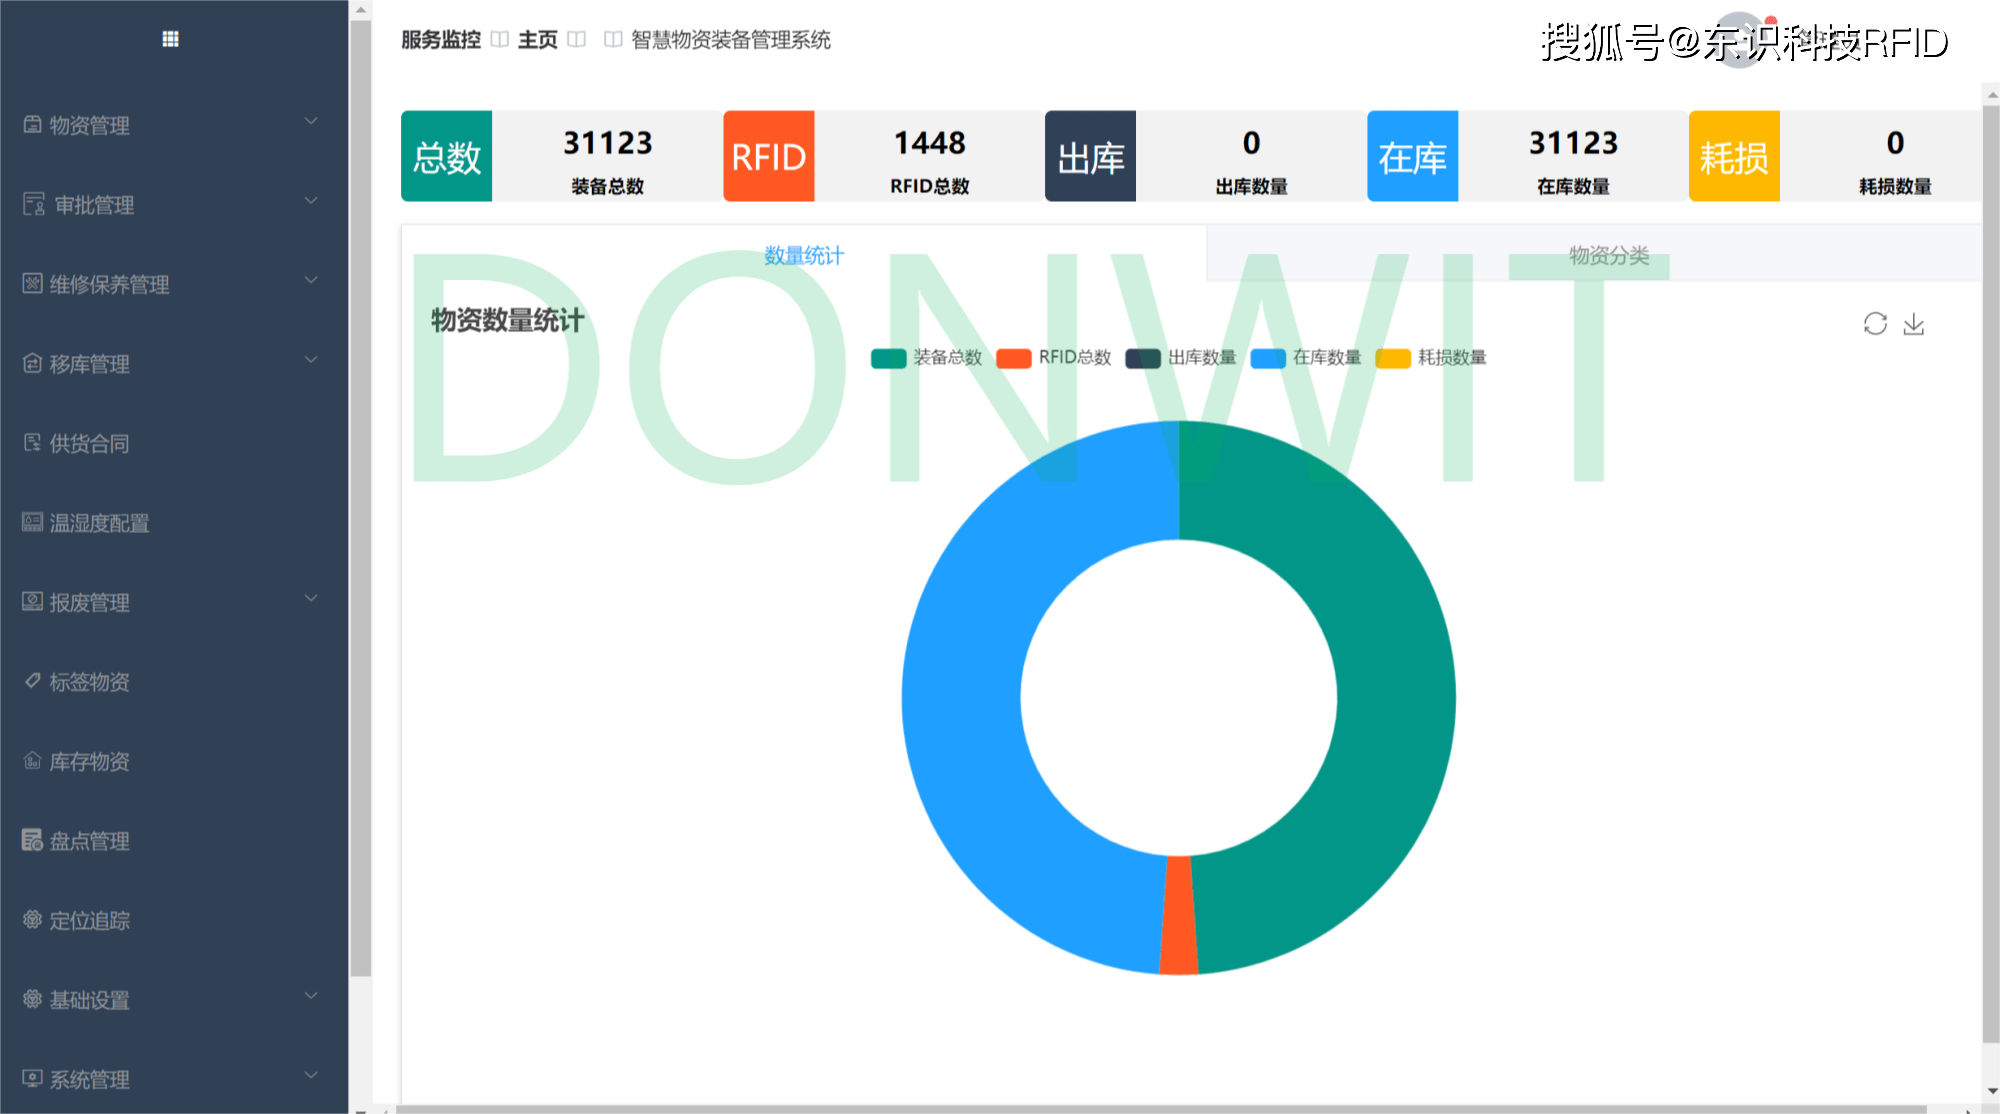Open 盘点管理 menu item
The height and width of the screenshot is (1114, 2000).
coord(174,840)
